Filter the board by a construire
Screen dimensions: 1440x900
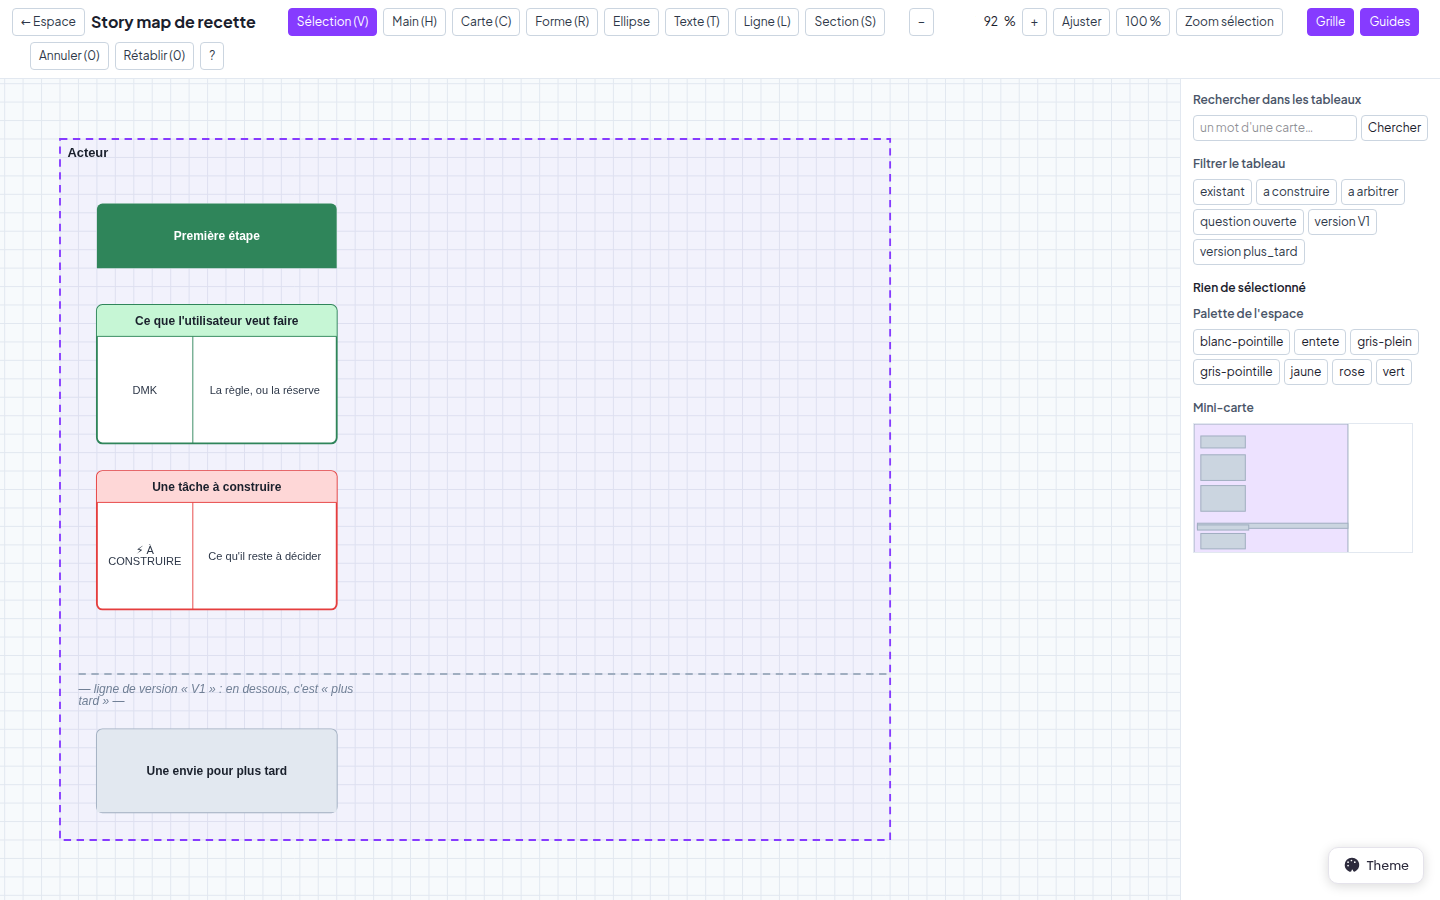click(x=1296, y=192)
